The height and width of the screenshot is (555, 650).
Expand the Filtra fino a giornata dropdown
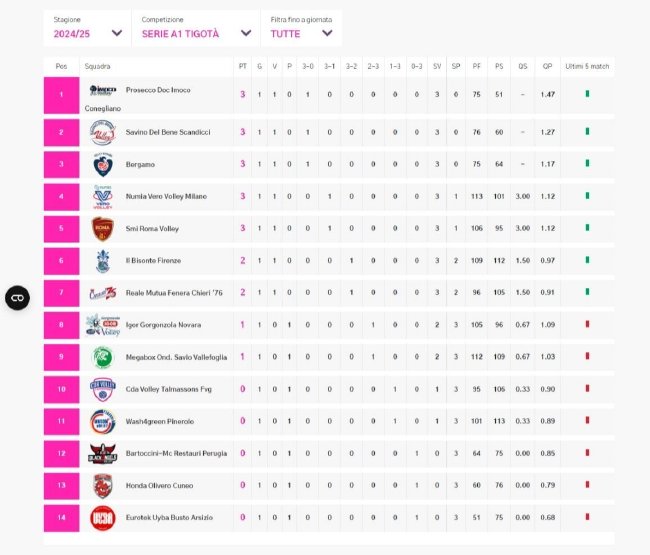click(x=301, y=28)
